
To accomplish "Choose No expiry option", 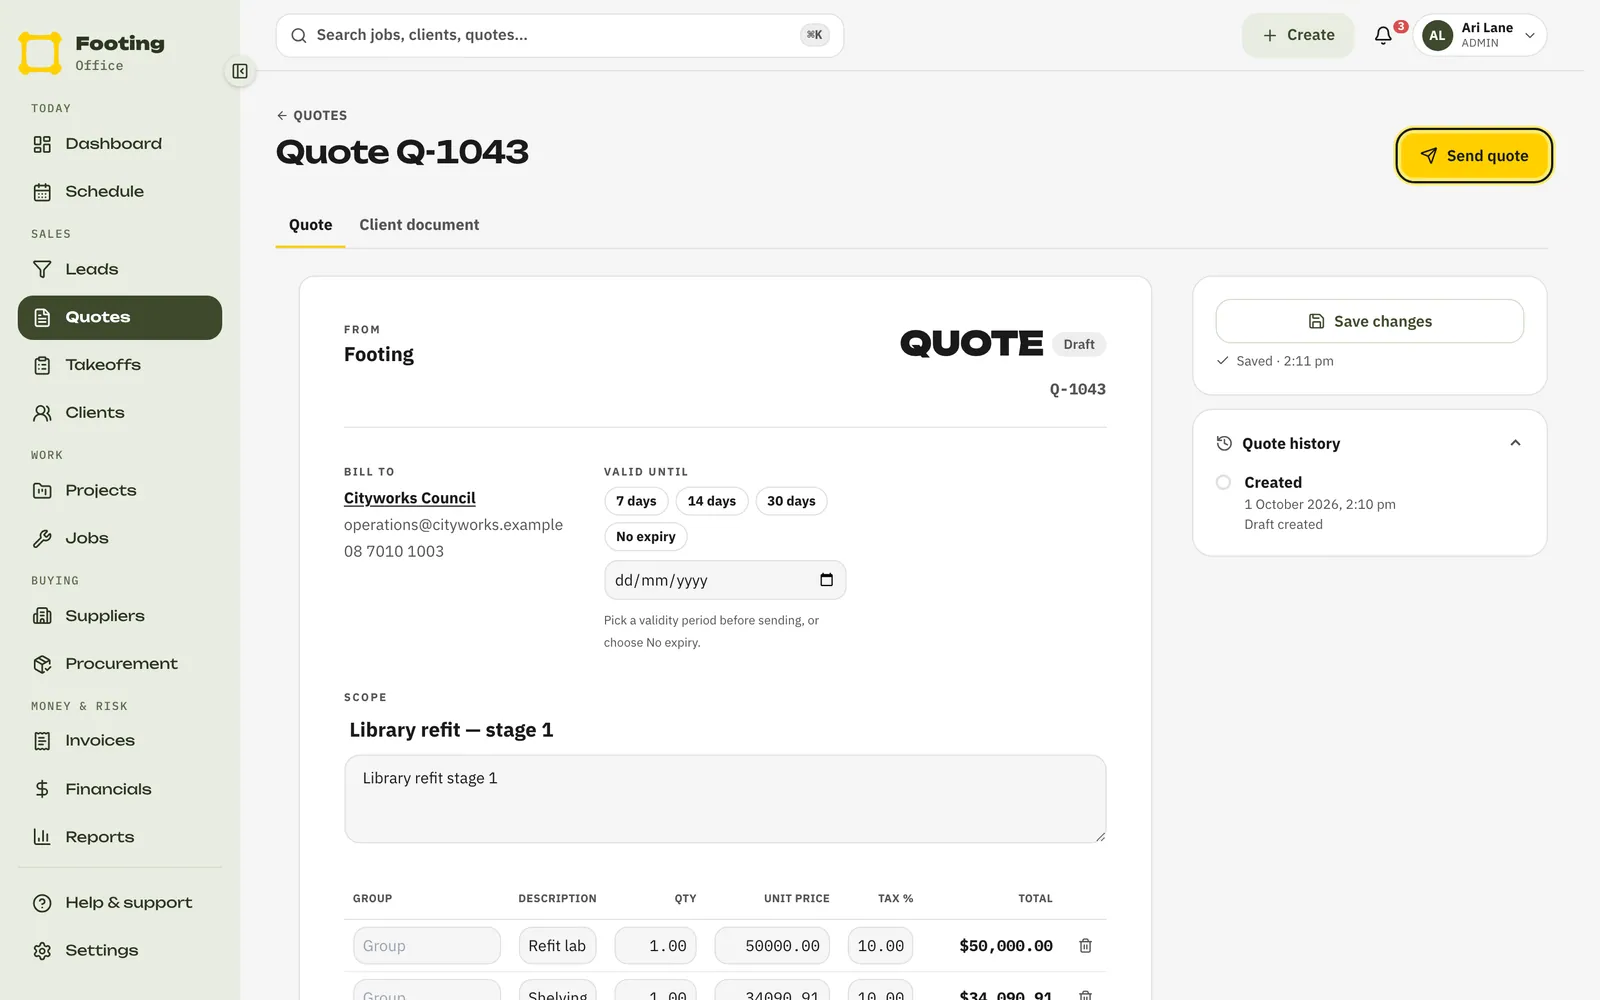I will (x=646, y=537).
